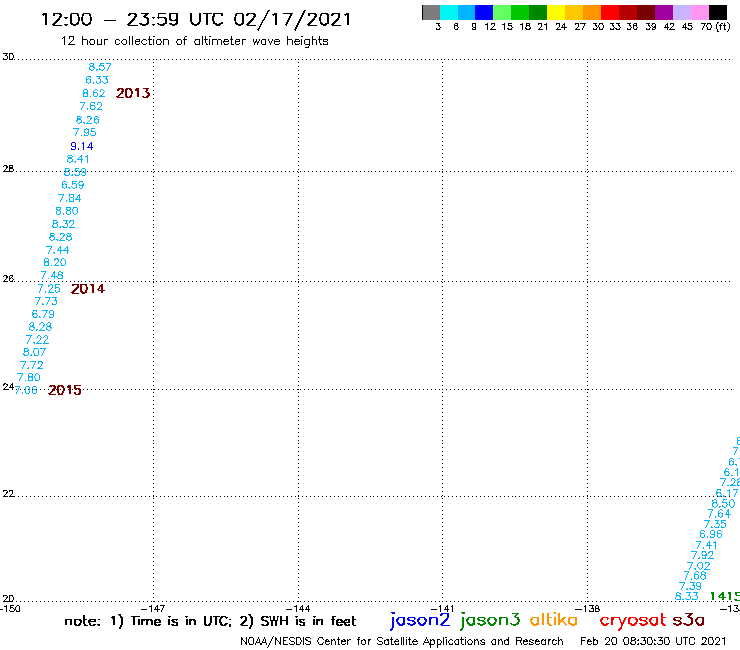
Task: Select the 7.06 reading on latitude 24 line
Action: (25, 390)
